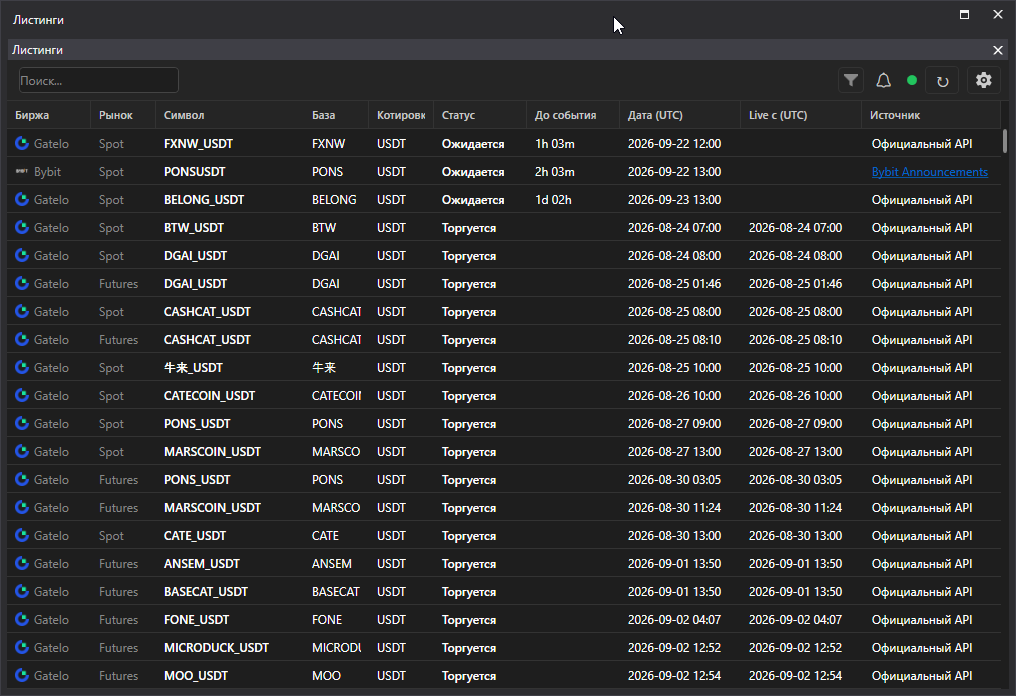Click the Bybit exchange logo icon
Screen dimensions: 1016x696
point(21,172)
